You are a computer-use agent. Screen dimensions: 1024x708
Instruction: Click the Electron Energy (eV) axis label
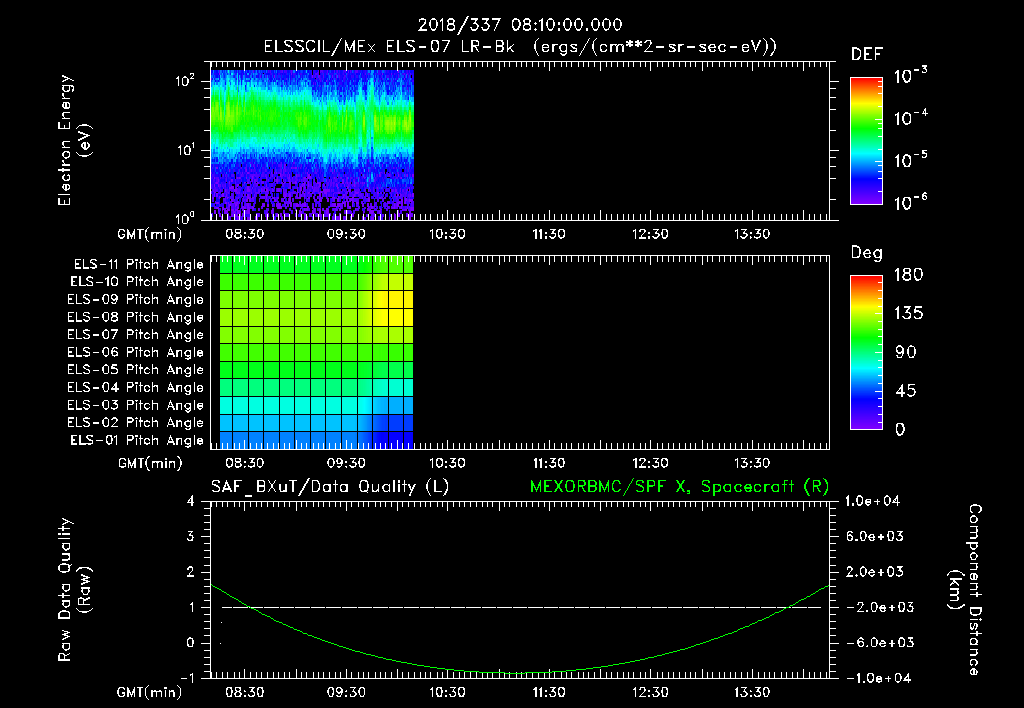pos(74,140)
